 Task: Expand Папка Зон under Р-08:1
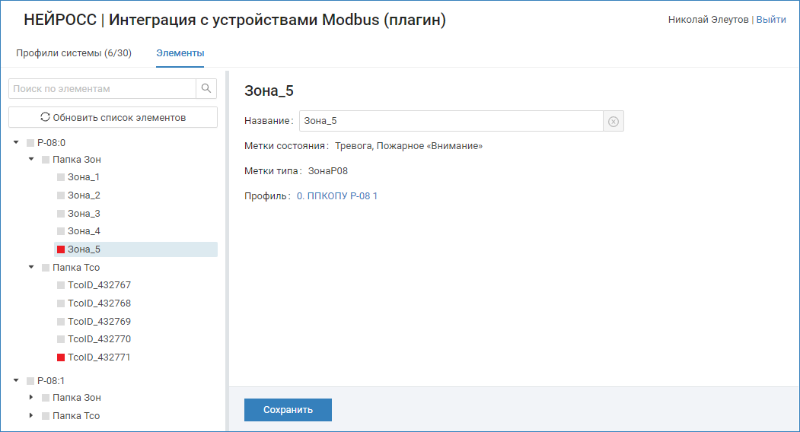click(31, 397)
